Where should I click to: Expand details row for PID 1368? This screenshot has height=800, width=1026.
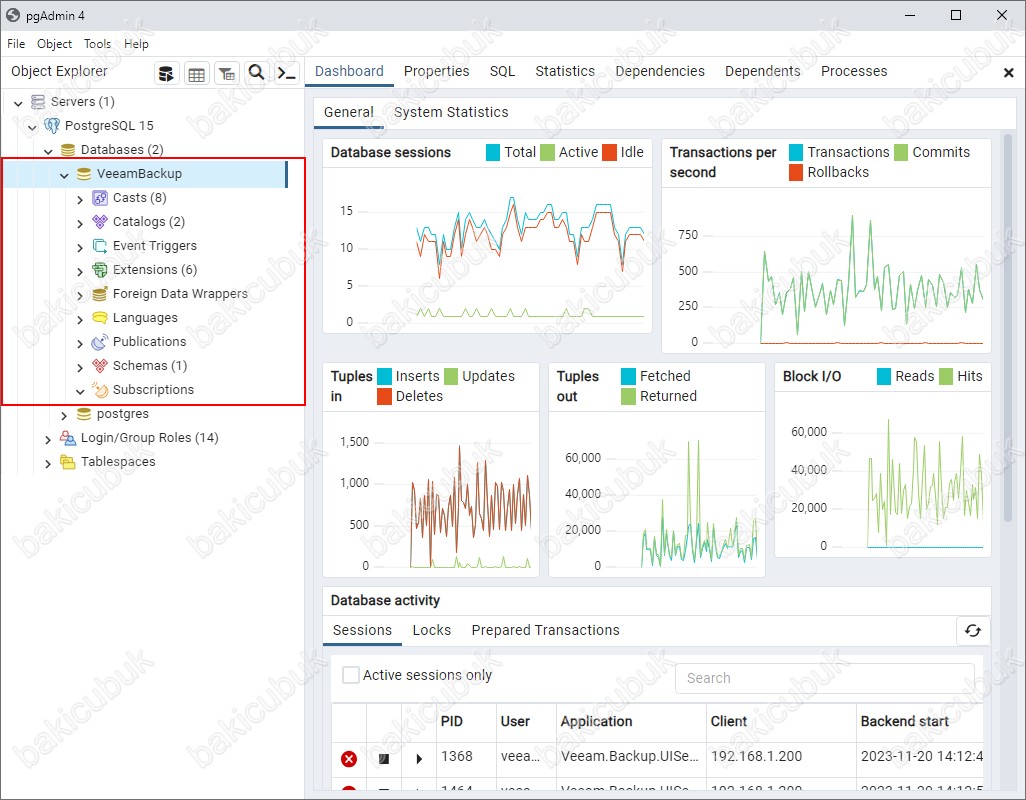[x=419, y=759]
